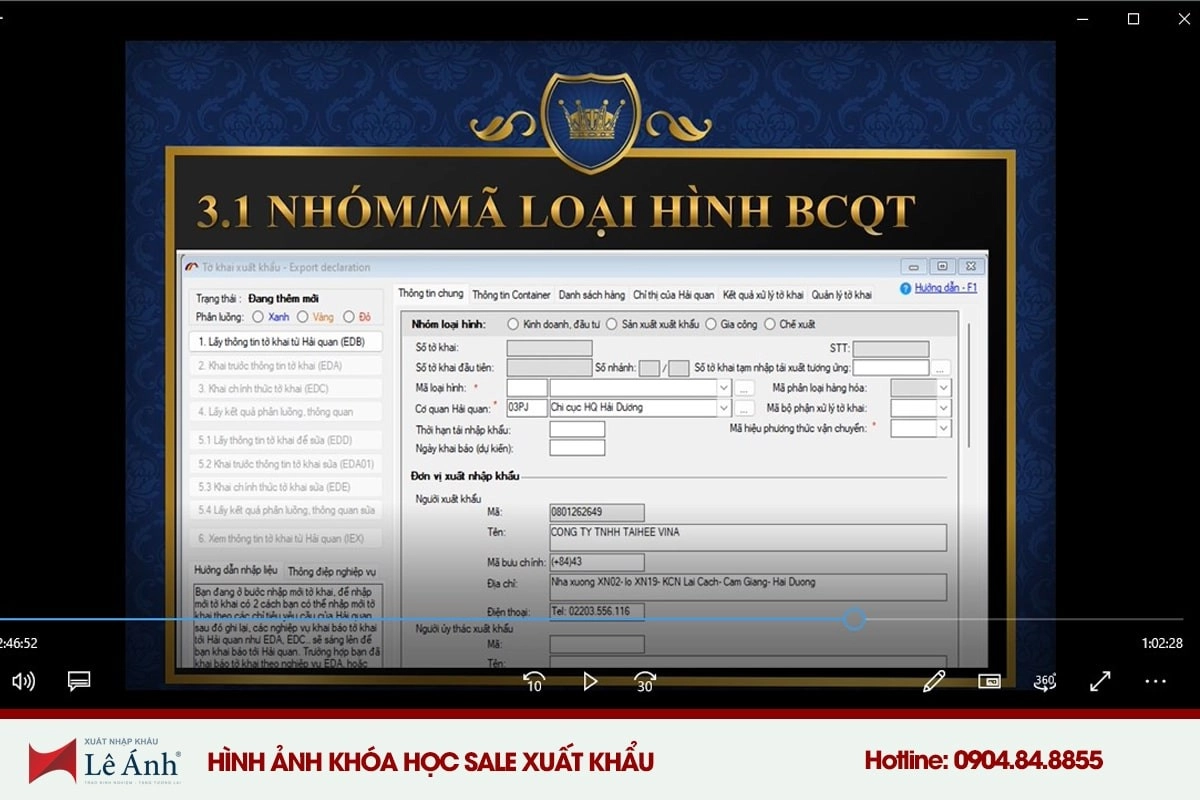Open the three-dot more options menu
The image size is (1200, 800).
pyautogui.click(x=1155, y=681)
